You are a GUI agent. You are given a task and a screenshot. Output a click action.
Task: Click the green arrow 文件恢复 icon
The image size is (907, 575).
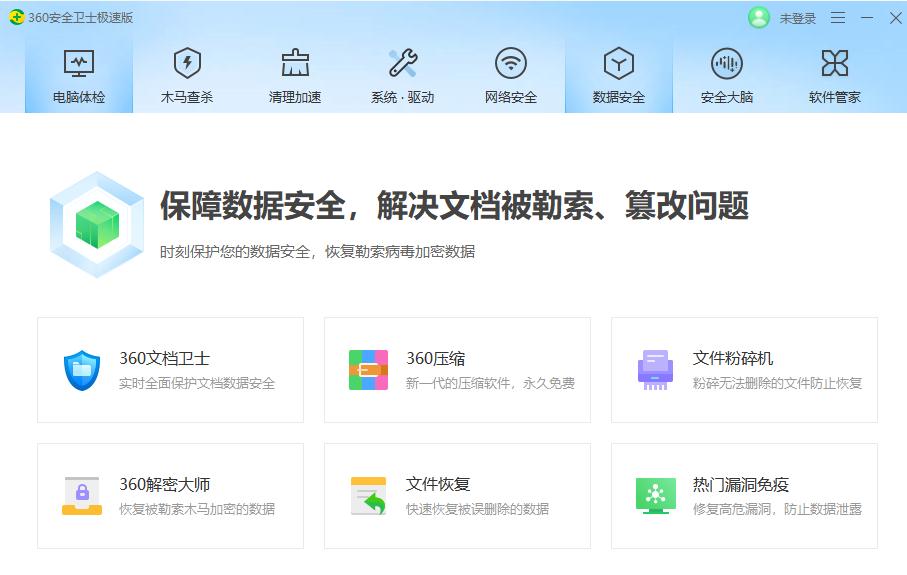click(x=368, y=496)
